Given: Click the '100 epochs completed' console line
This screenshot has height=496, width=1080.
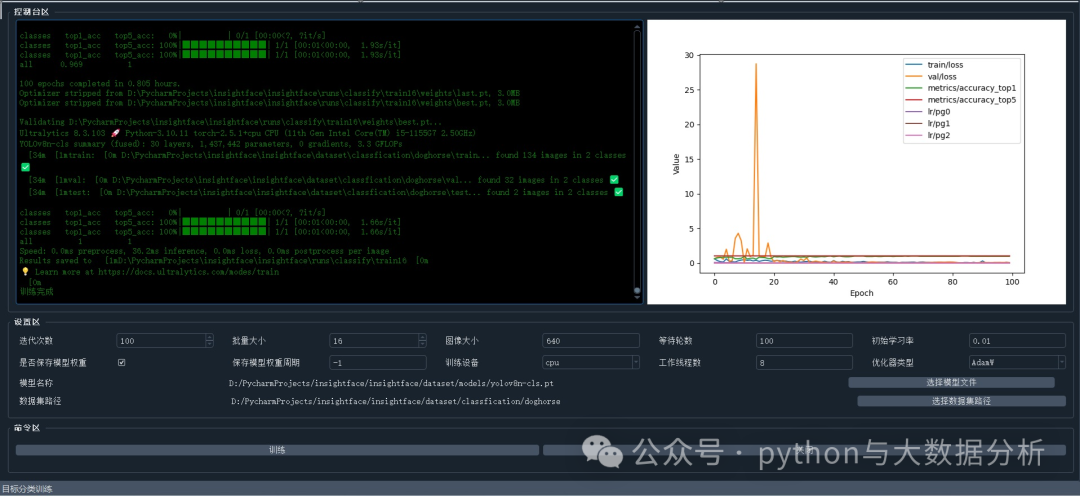Looking at the screenshot, I should (100, 83).
